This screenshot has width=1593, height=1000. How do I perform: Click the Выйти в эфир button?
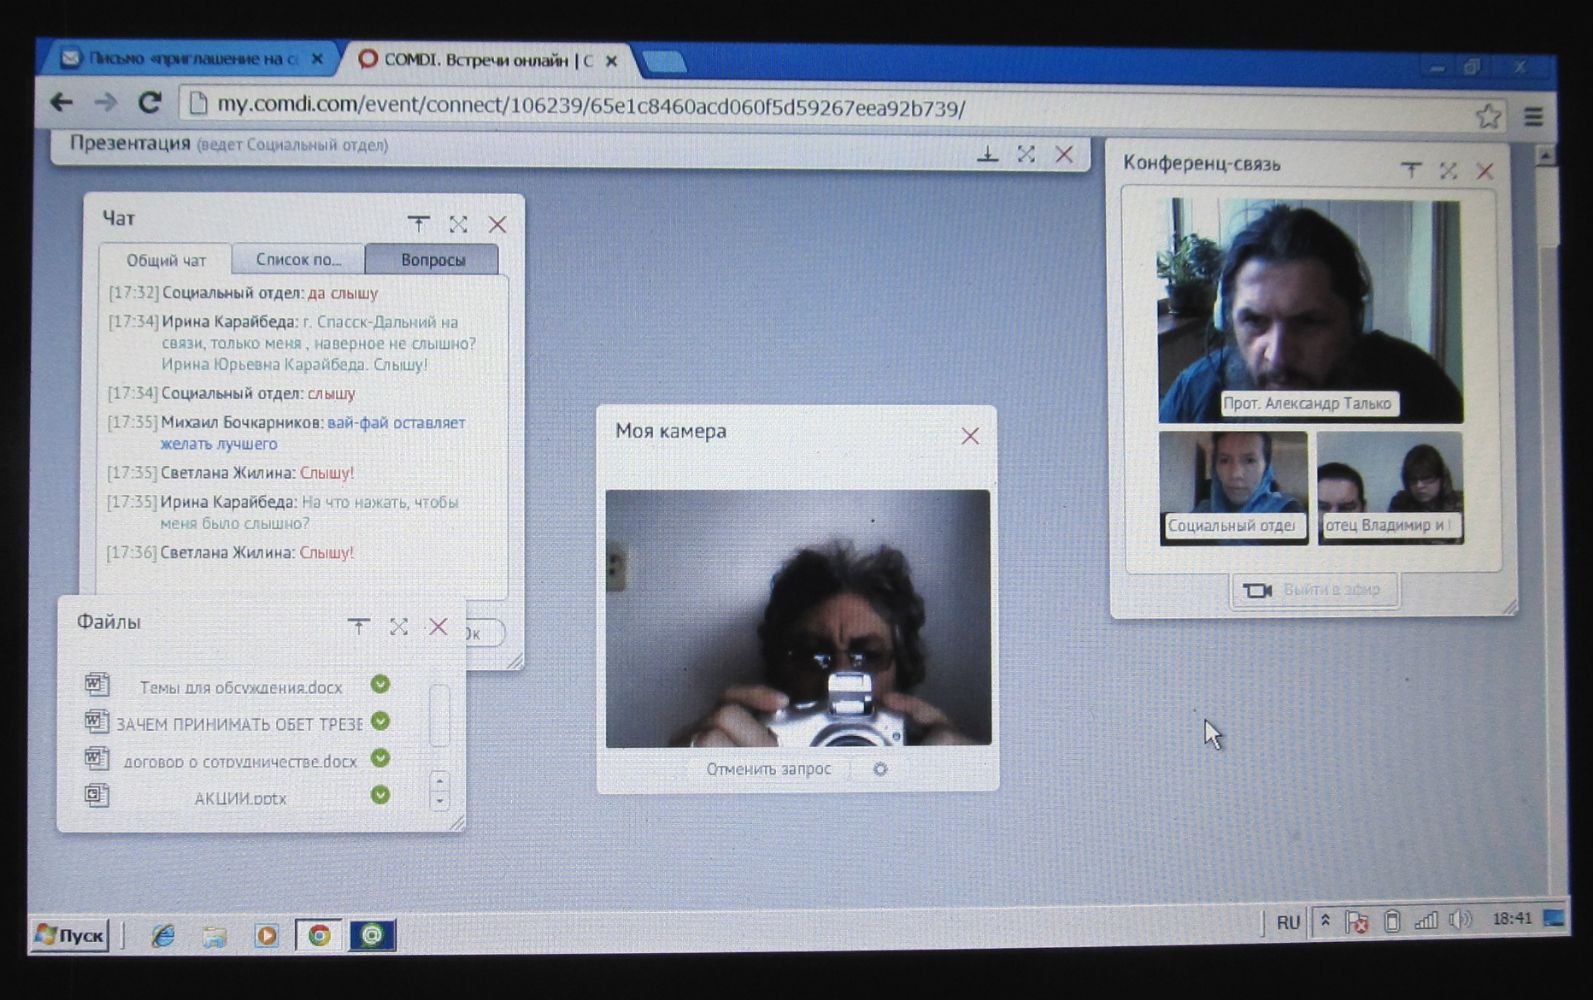click(x=1314, y=590)
